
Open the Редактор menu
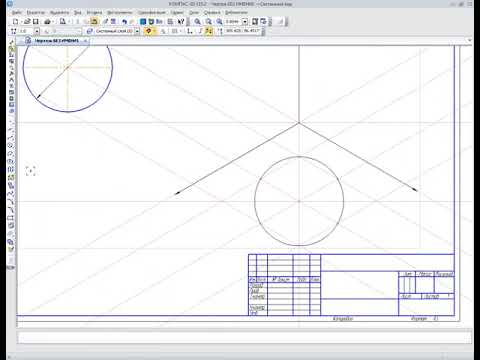pyautogui.click(x=36, y=12)
